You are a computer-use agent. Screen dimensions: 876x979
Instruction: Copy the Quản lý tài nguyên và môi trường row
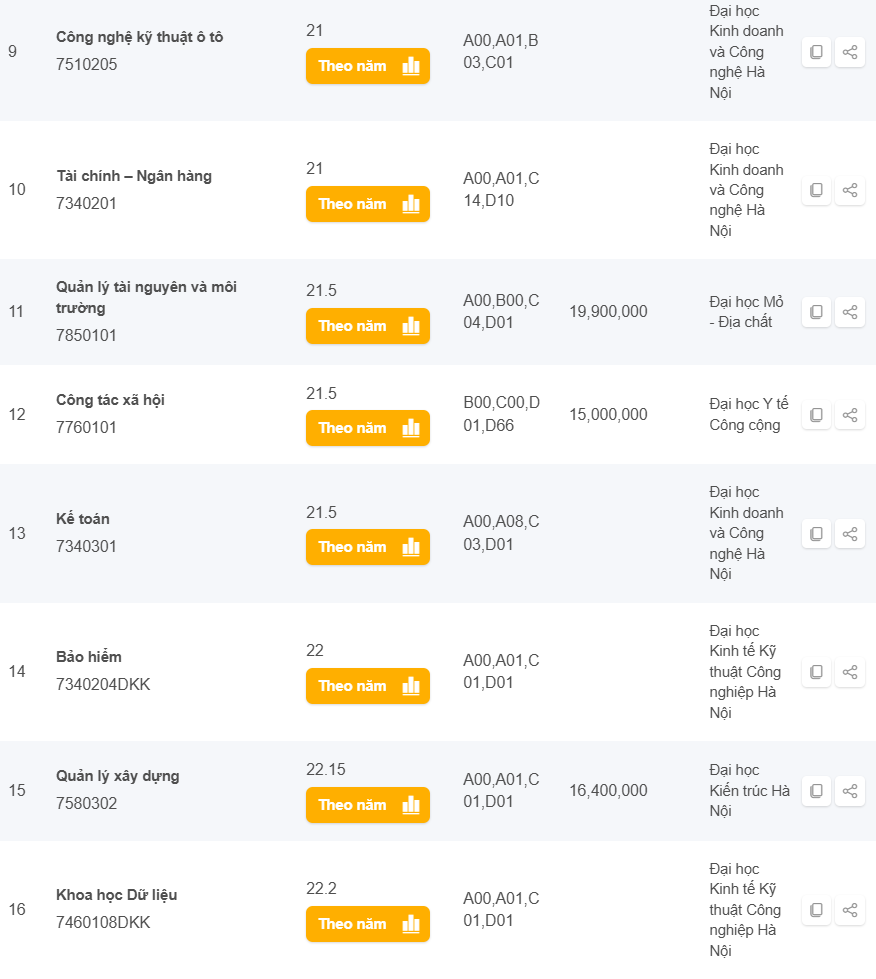pyautogui.click(x=816, y=312)
